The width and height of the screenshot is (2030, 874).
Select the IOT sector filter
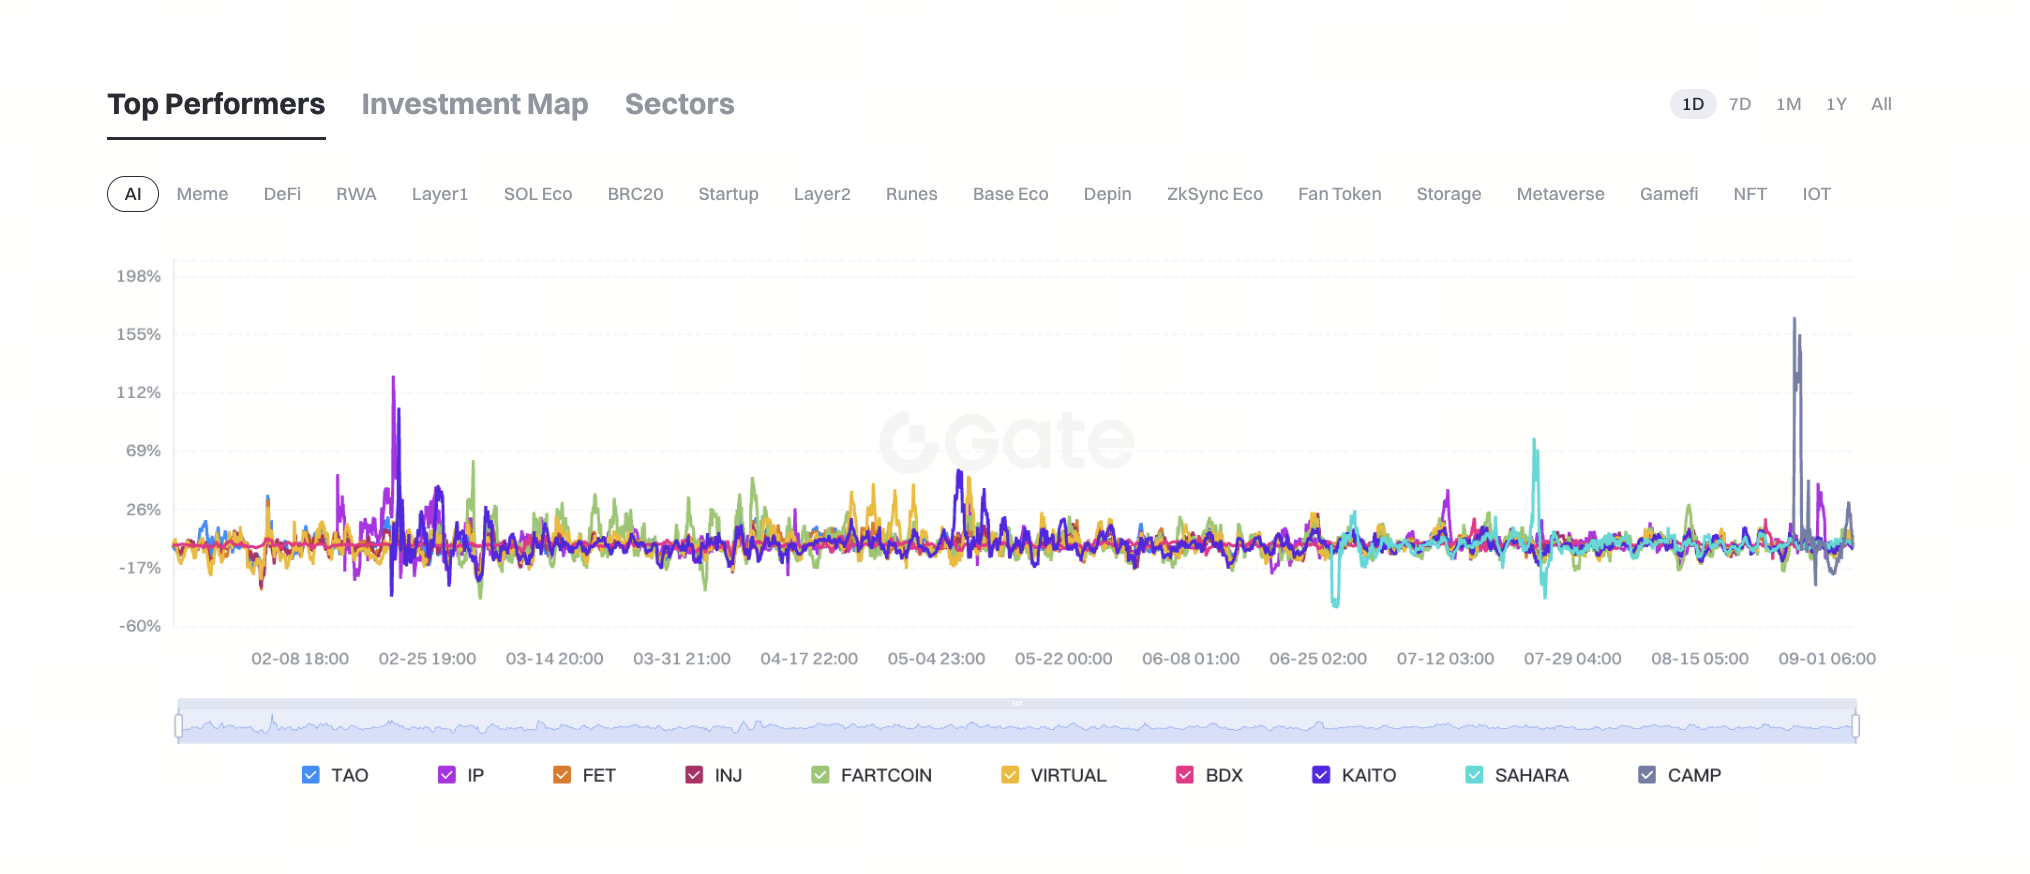click(1816, 194)
